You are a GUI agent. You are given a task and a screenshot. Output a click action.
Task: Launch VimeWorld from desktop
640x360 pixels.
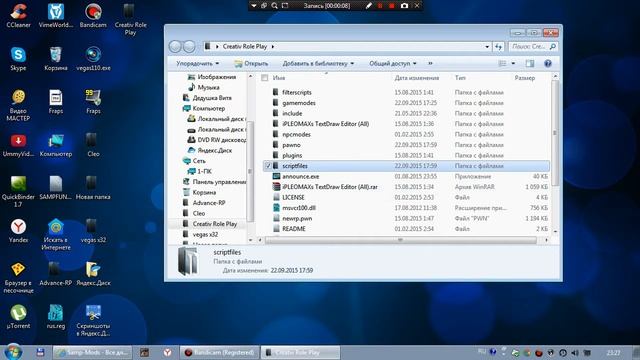56,16
